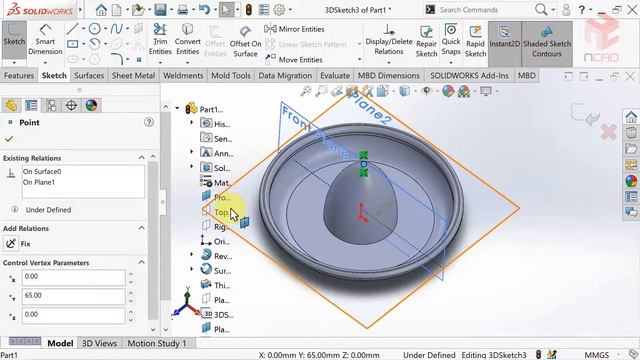
Task: Click the Print icon
Action: [x=182, y=10]
